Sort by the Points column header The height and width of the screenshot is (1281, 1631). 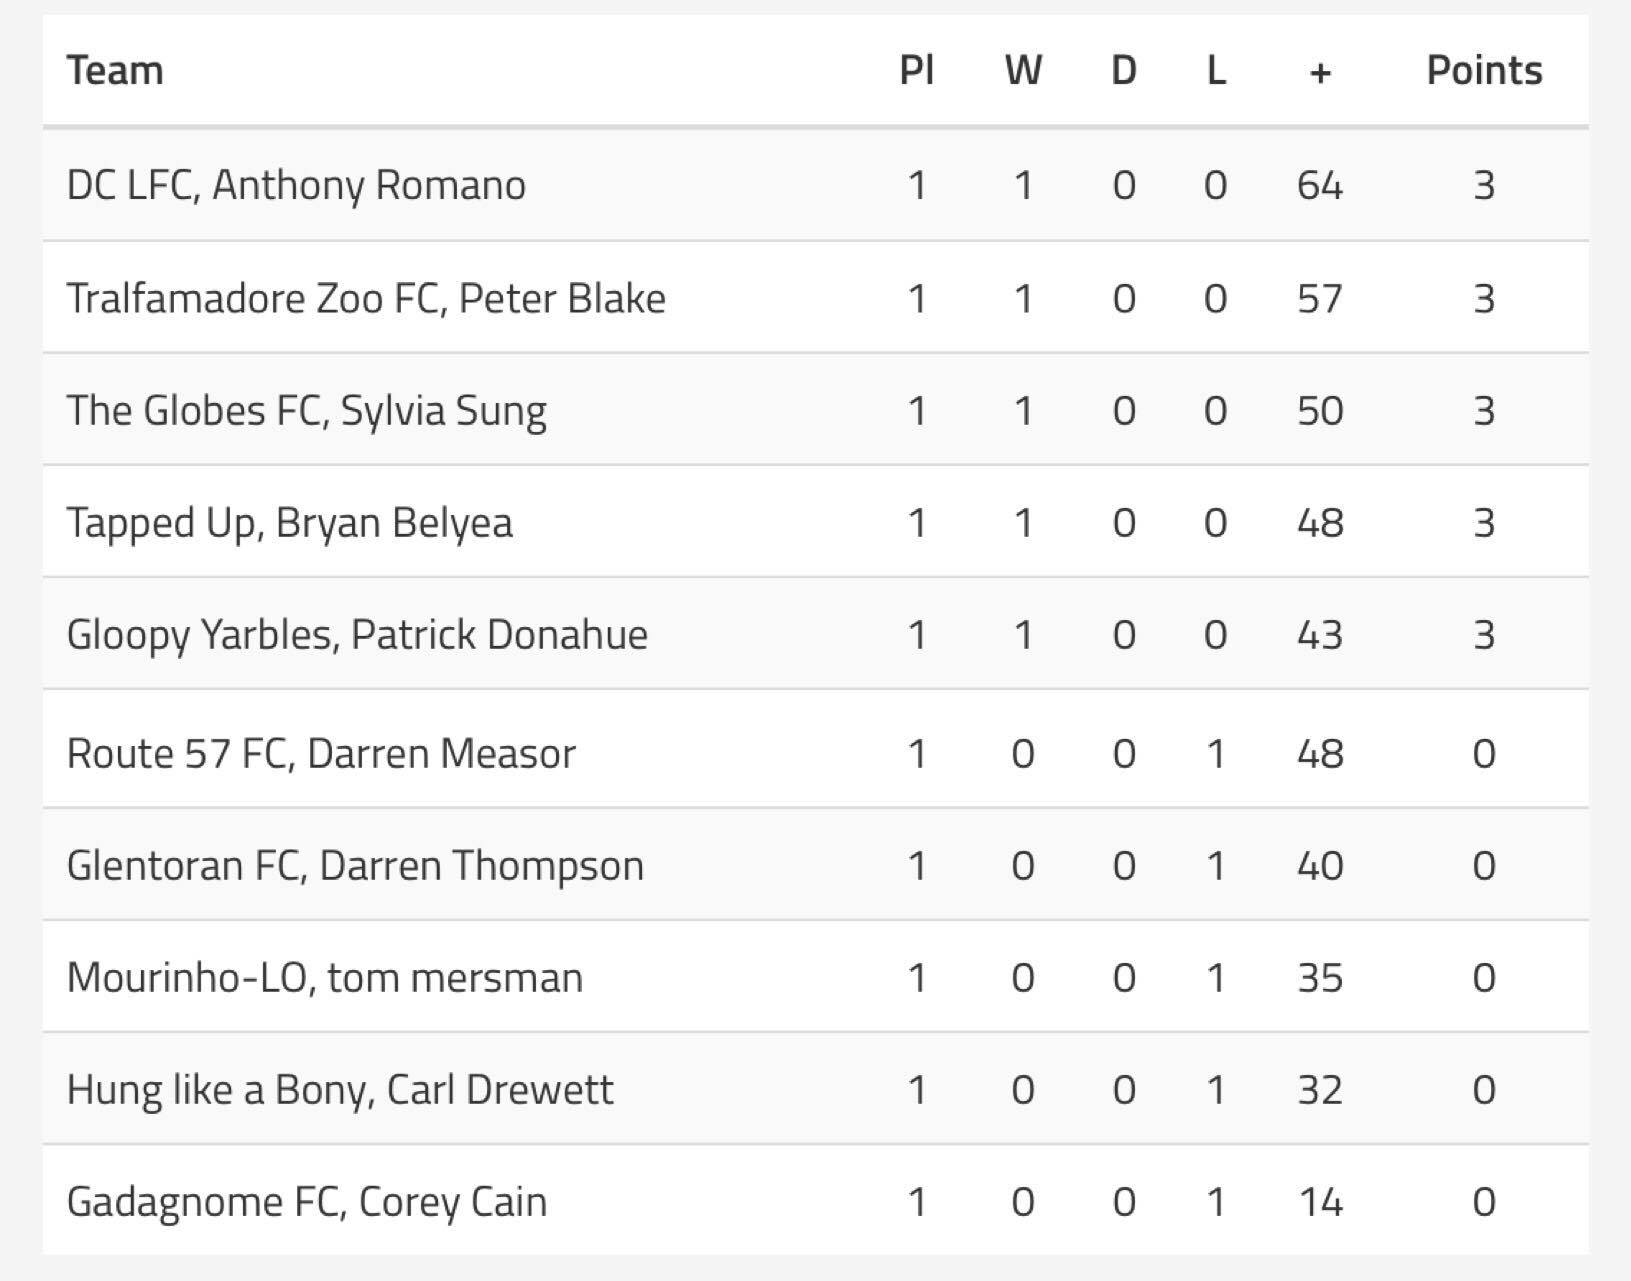click(x=1484, y=71)
